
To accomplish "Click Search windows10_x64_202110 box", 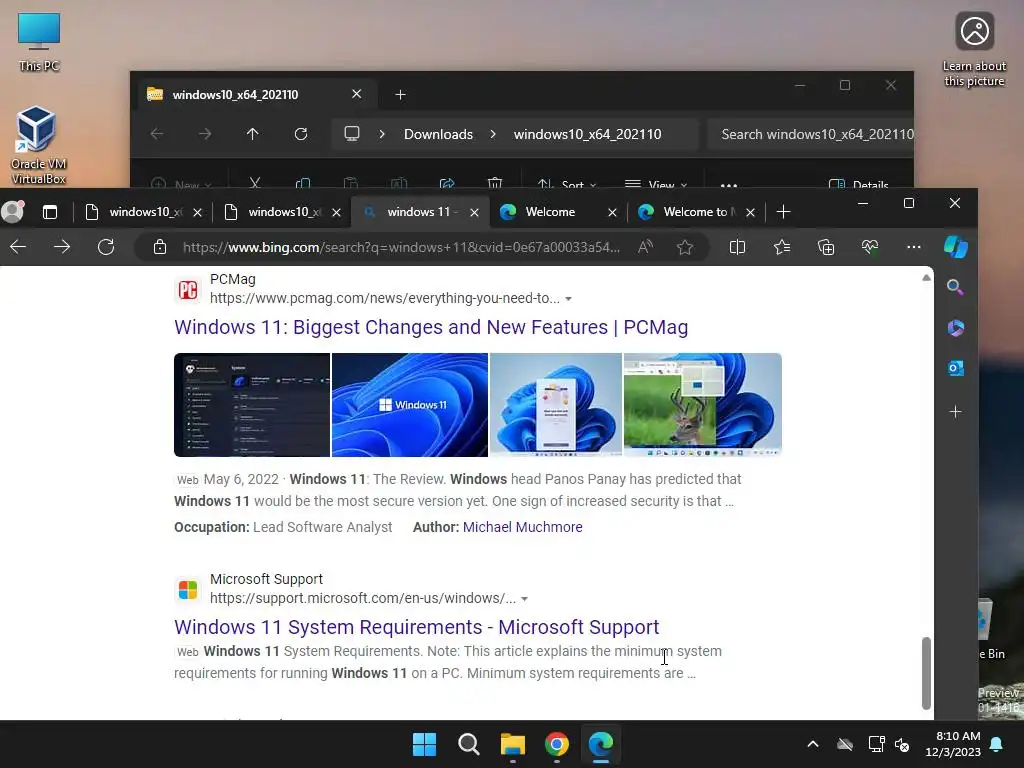I will point(810,134).
